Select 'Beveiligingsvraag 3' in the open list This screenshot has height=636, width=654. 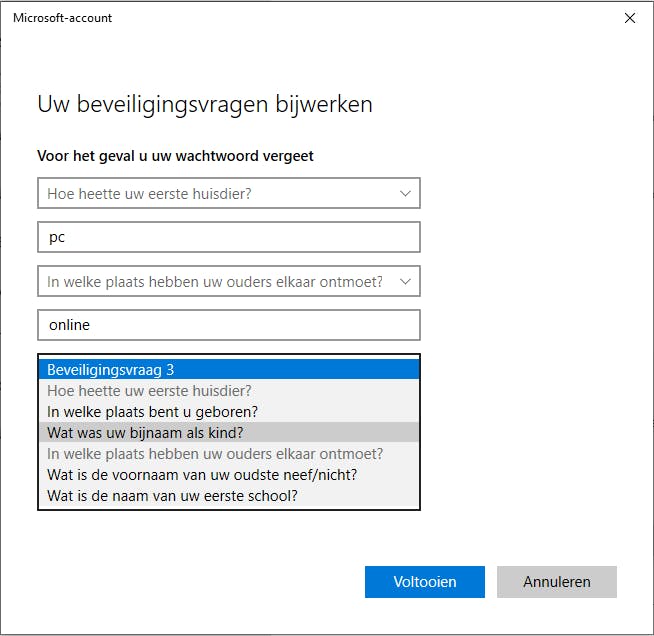point(228,370)
